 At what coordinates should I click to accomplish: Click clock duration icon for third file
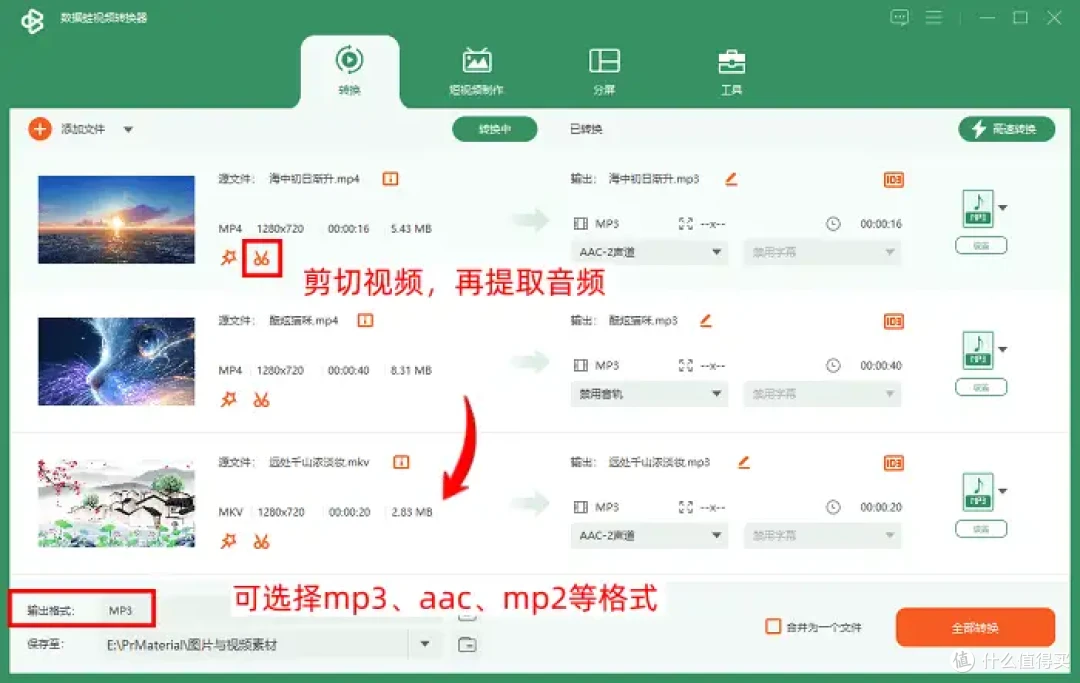click(x=833, y=507)
